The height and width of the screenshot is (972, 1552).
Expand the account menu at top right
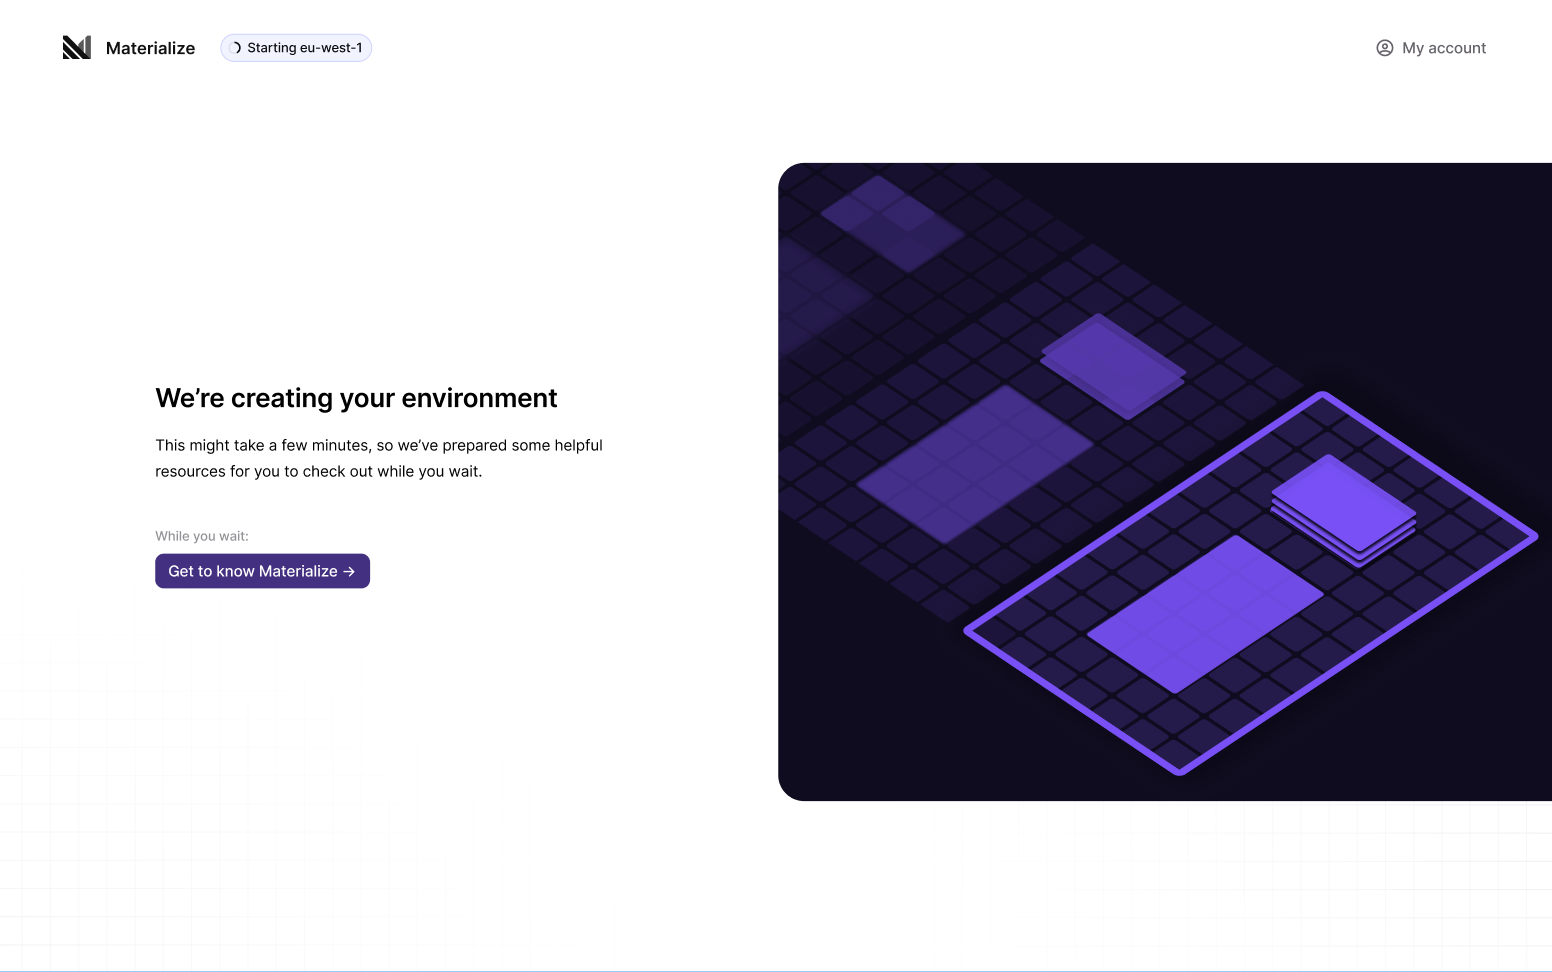click(x=1430, y=47)
